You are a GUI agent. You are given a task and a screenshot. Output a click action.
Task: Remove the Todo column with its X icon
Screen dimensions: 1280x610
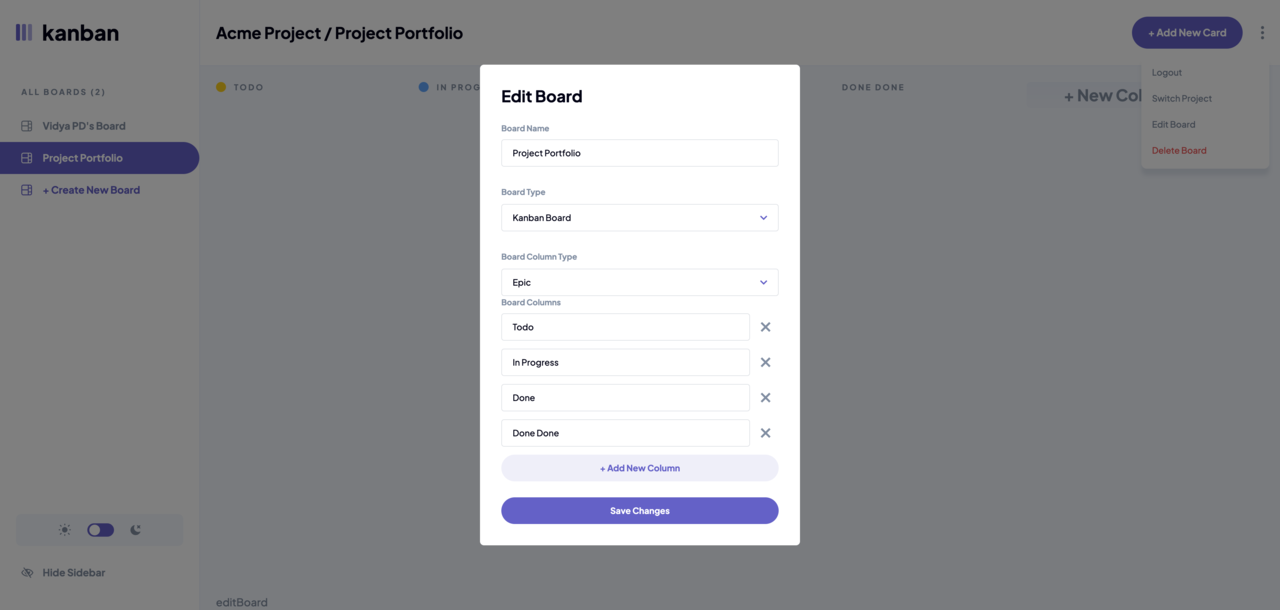tap(765, 327)
